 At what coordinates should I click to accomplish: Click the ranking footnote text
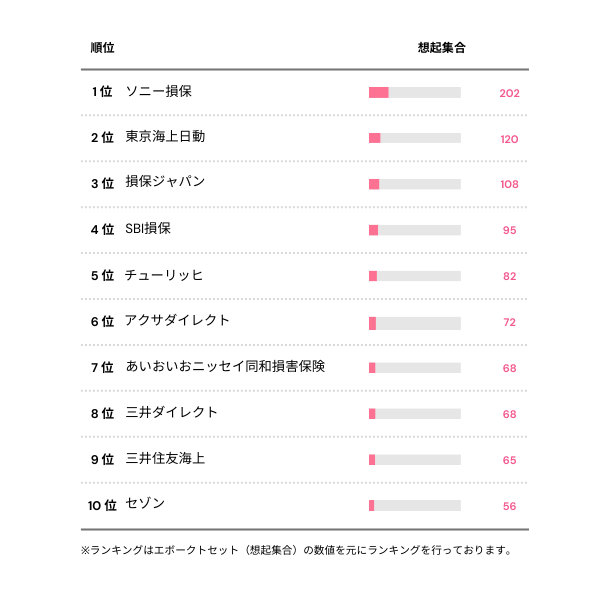point(296,550)
